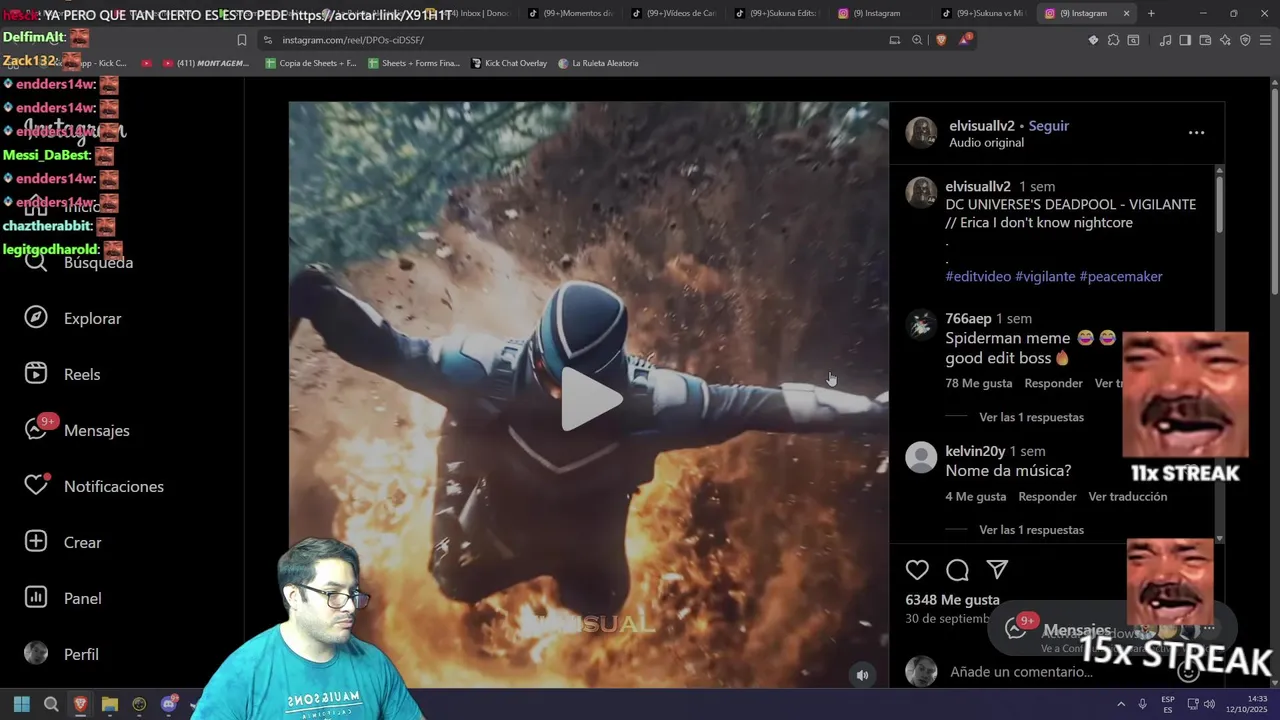
Task: Open La Ruleta Aleatoria bookmark
Action: click(598, 63)
